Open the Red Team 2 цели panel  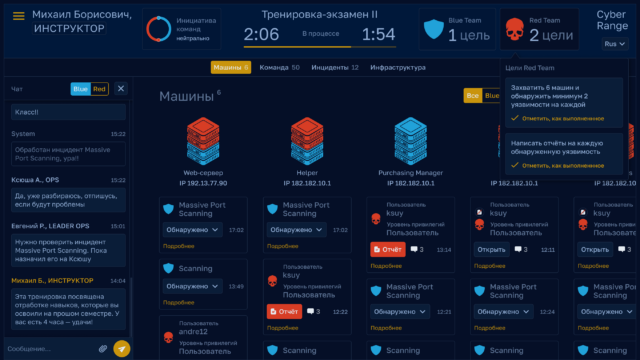click(540, 29)
